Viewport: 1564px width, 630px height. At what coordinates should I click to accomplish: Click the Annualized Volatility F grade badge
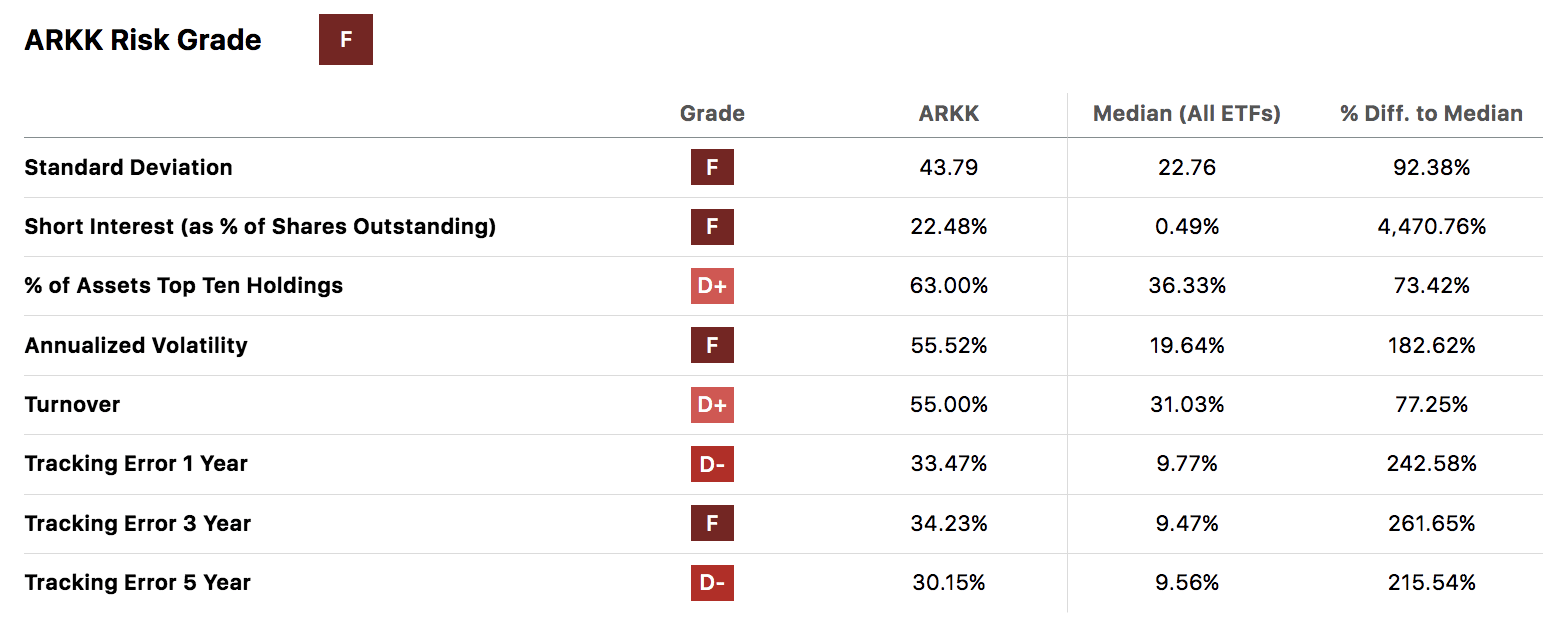[712, 345]
